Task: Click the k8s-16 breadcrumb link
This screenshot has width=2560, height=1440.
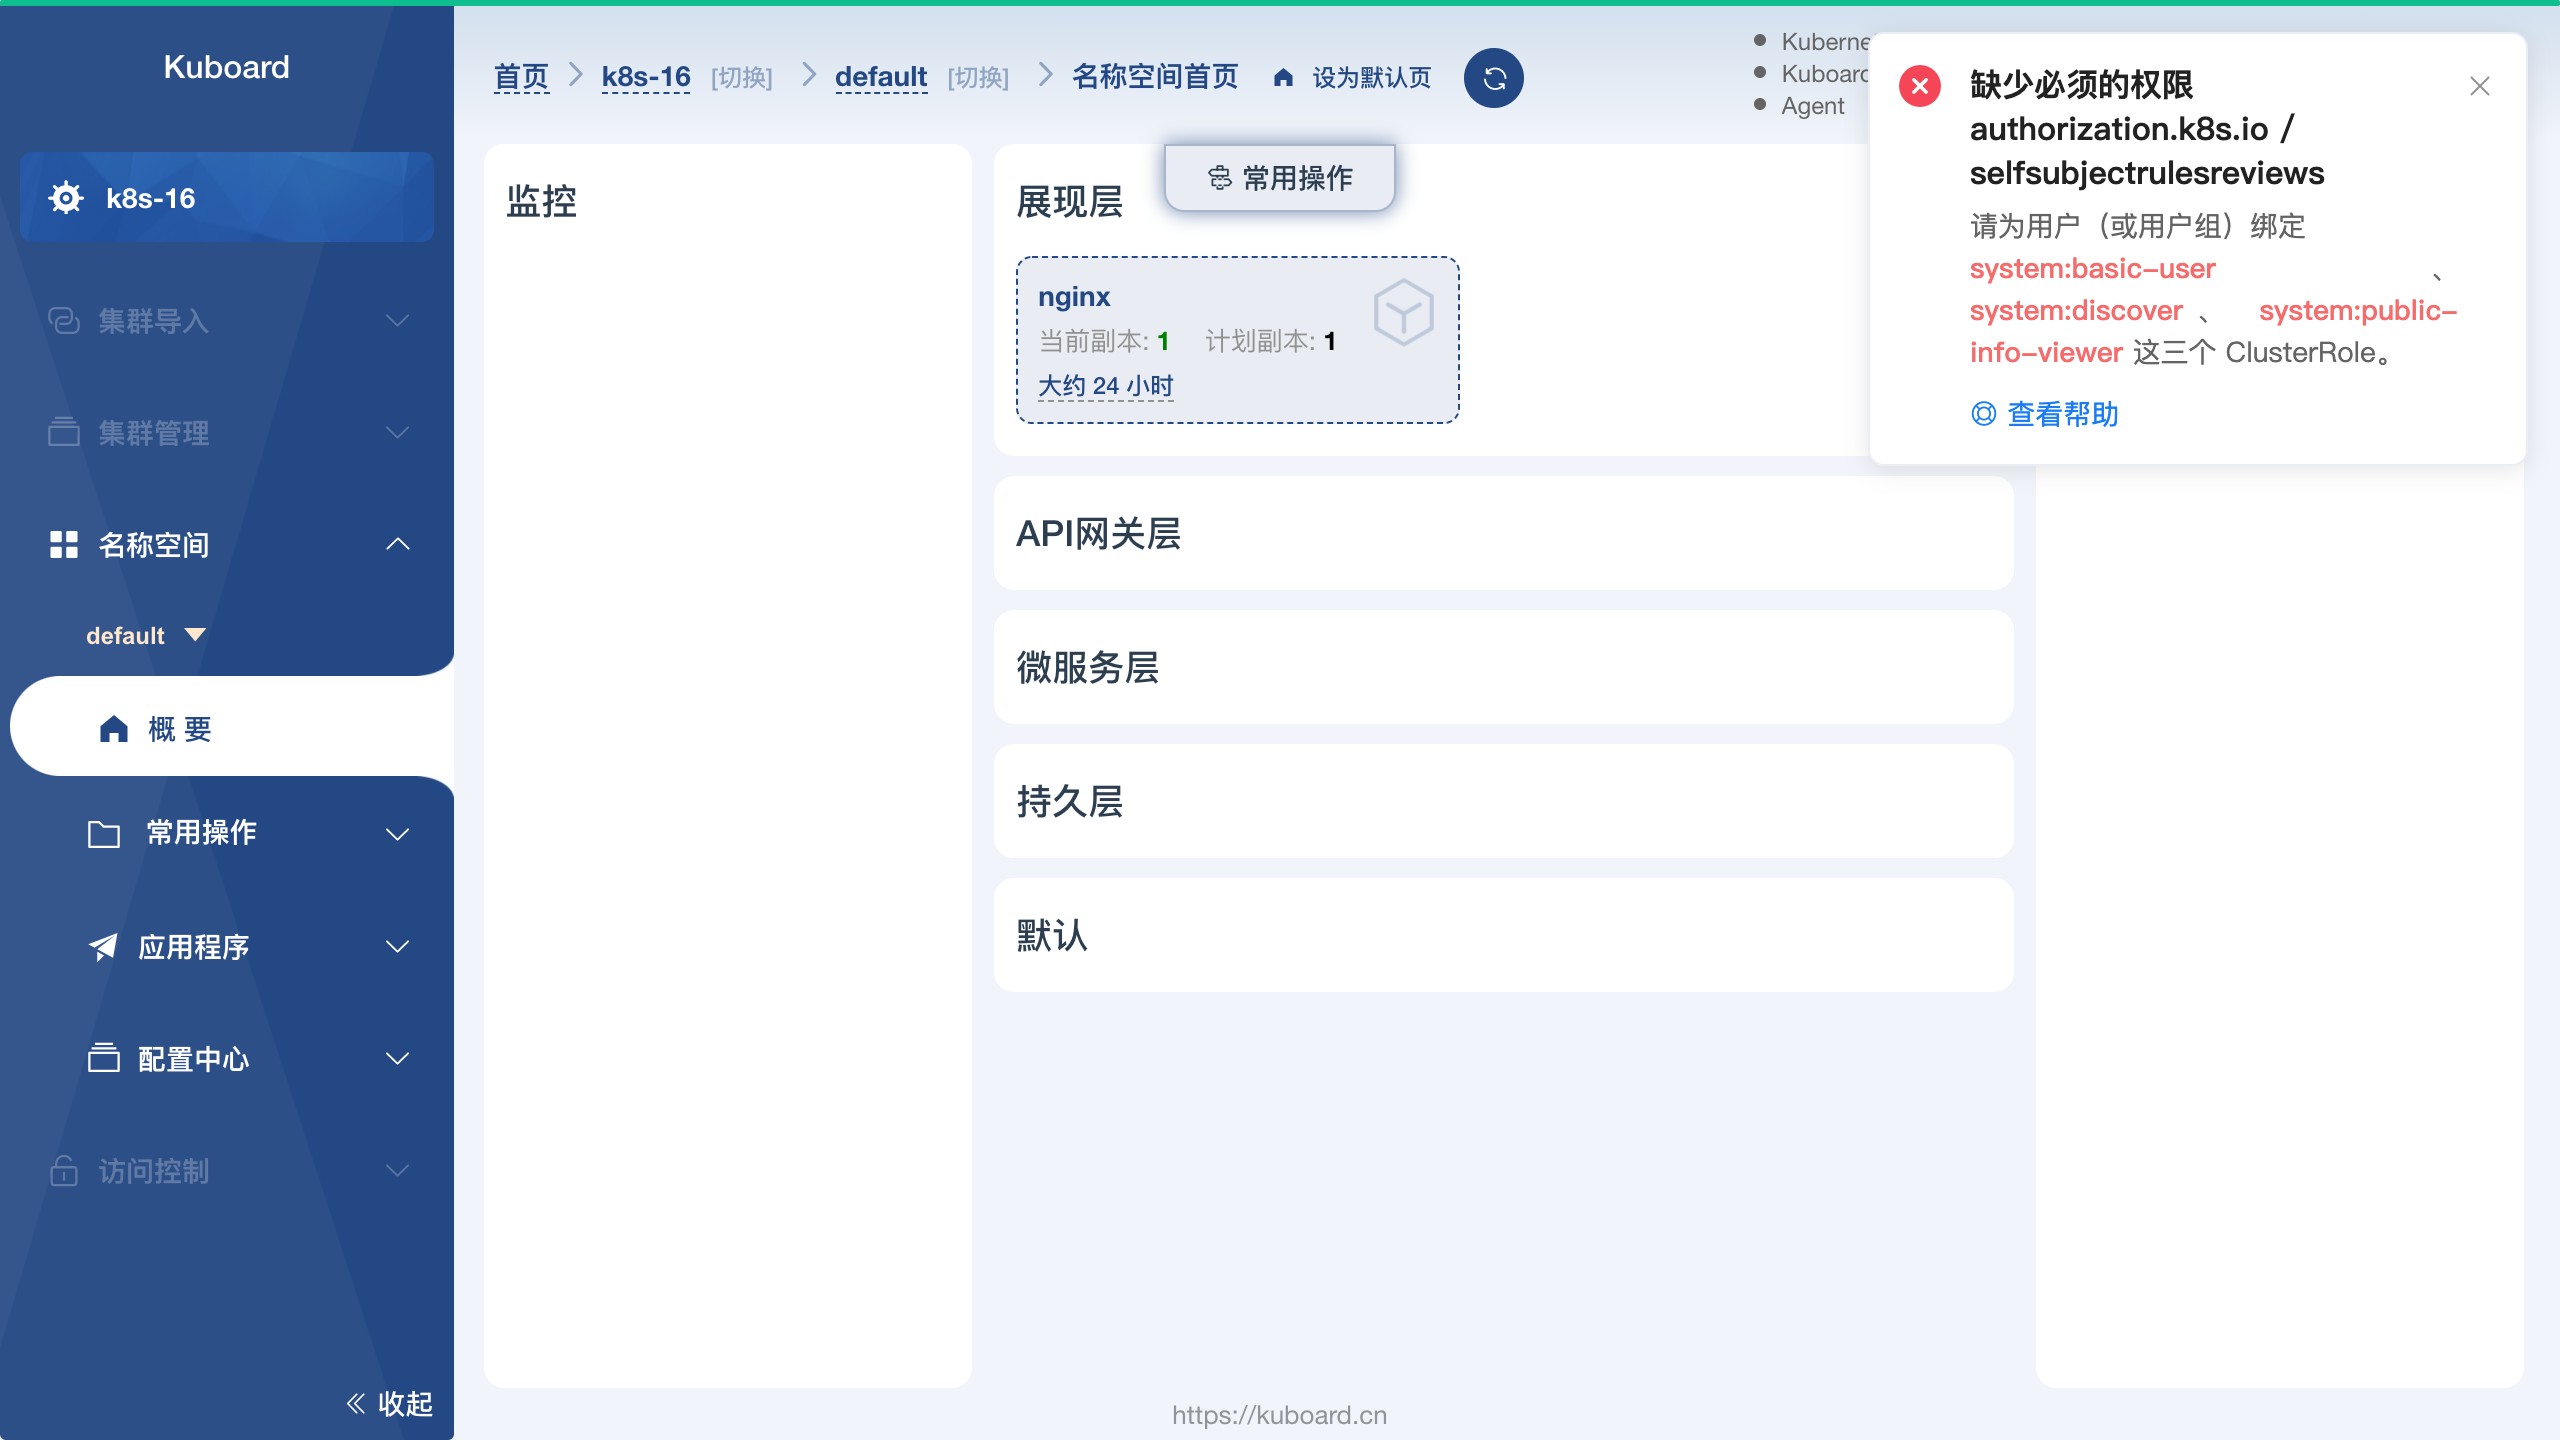Action: coord(646,77)
